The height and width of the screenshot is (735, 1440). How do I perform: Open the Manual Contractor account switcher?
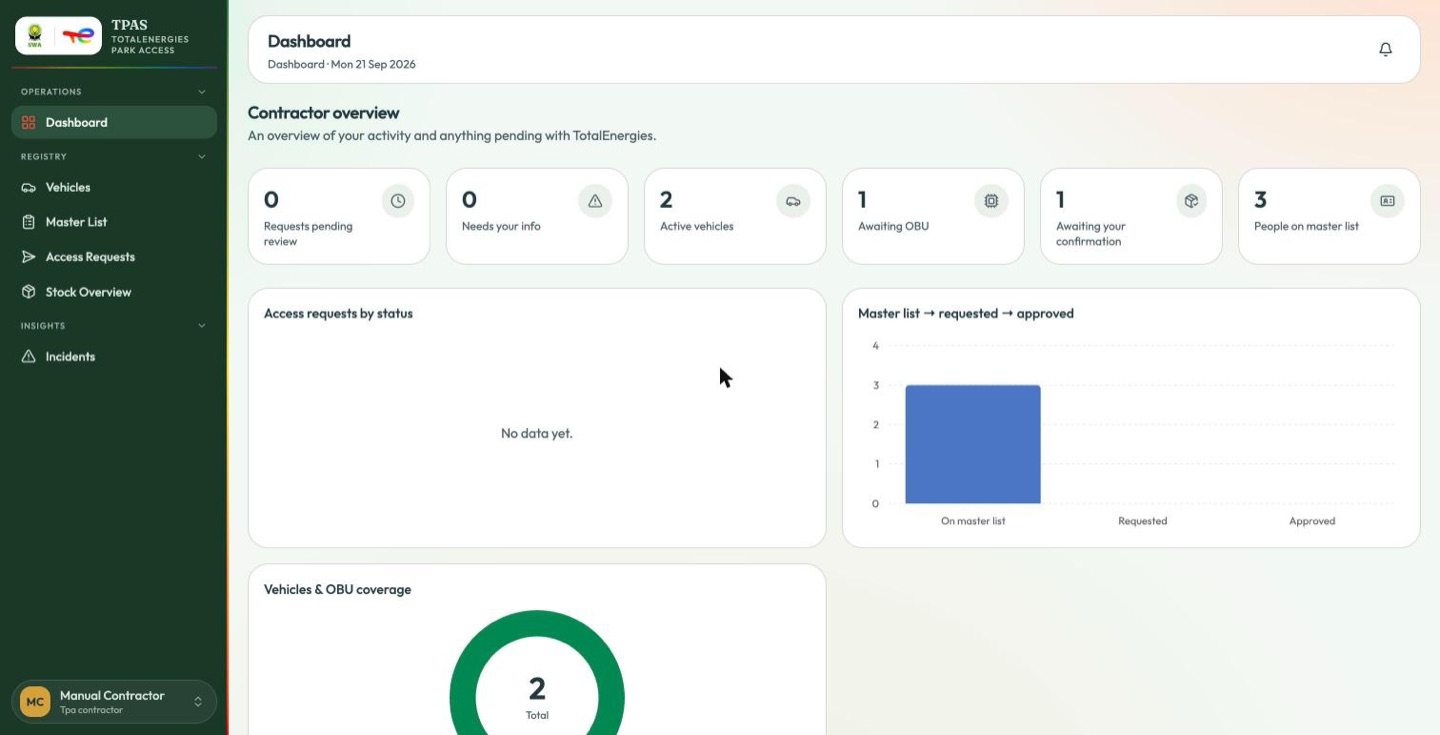point(114,702)
